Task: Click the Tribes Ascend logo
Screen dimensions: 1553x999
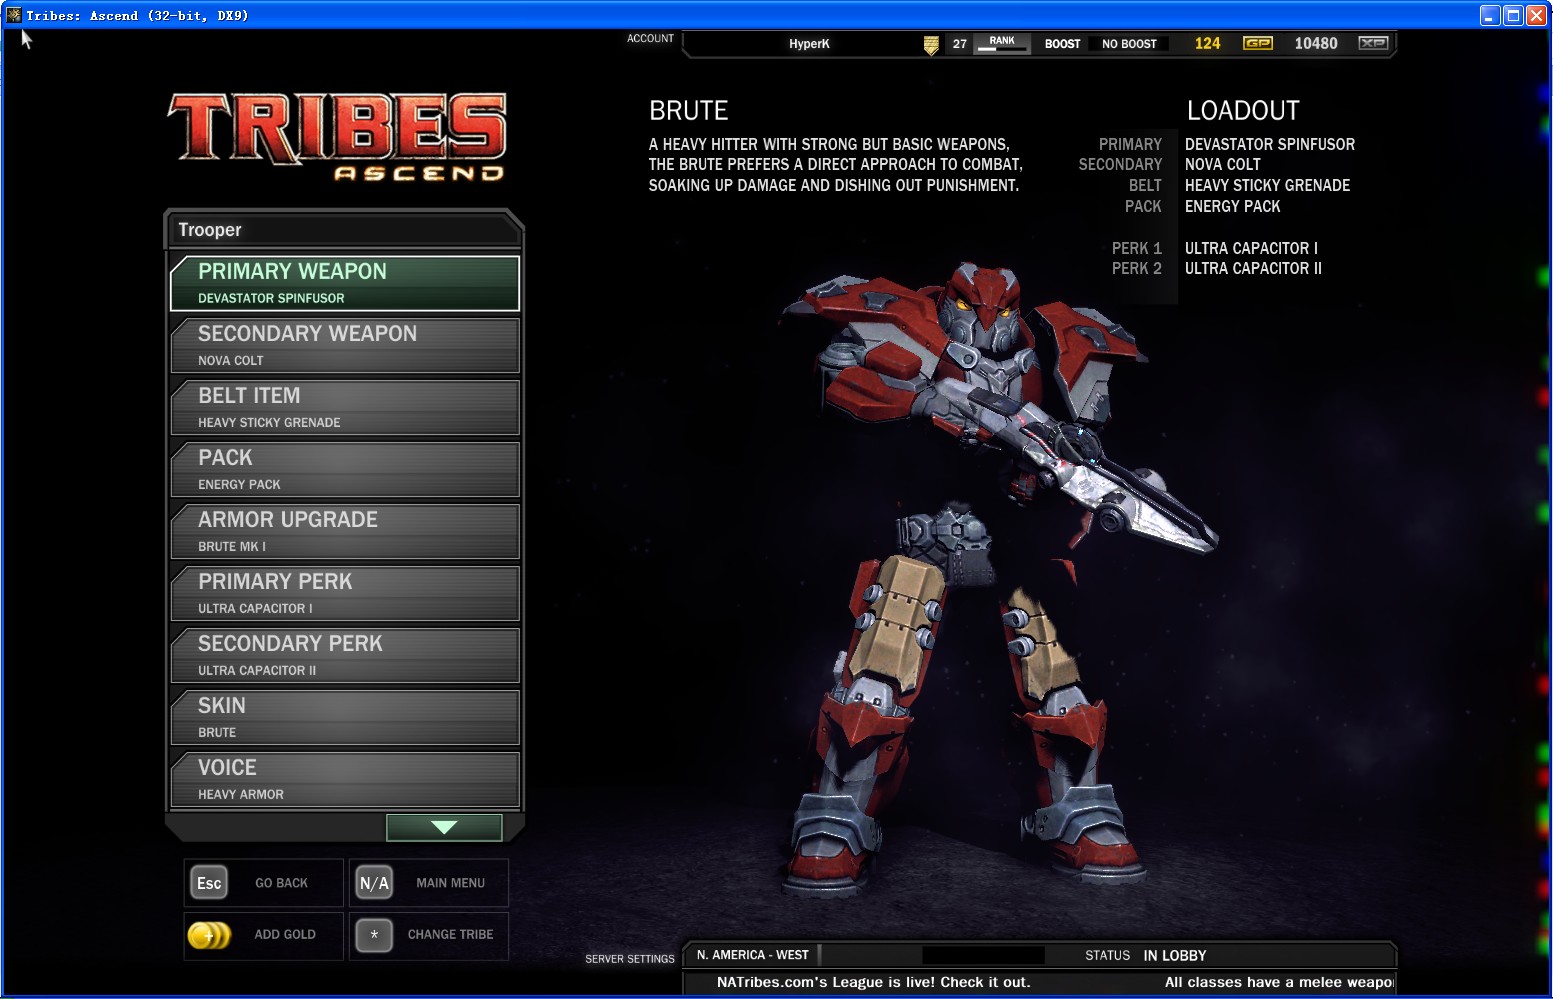Action: (337, 137)
